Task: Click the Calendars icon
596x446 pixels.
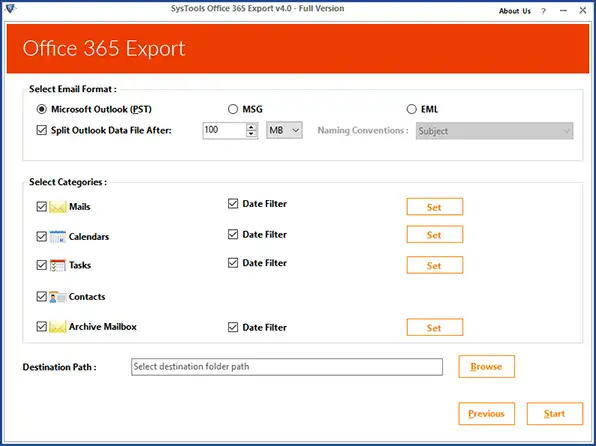Action: pos(58,236)
